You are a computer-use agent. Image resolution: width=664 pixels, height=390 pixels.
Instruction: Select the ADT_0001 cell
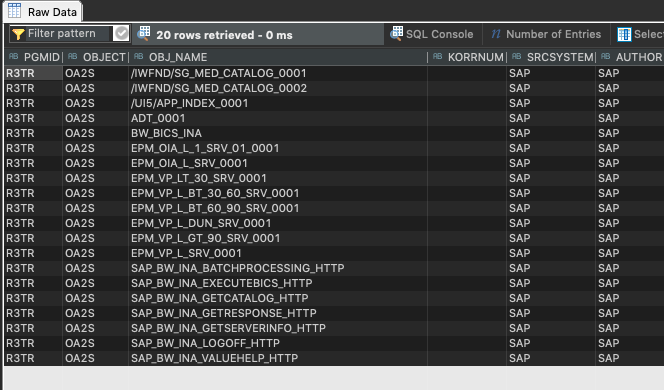278,118
